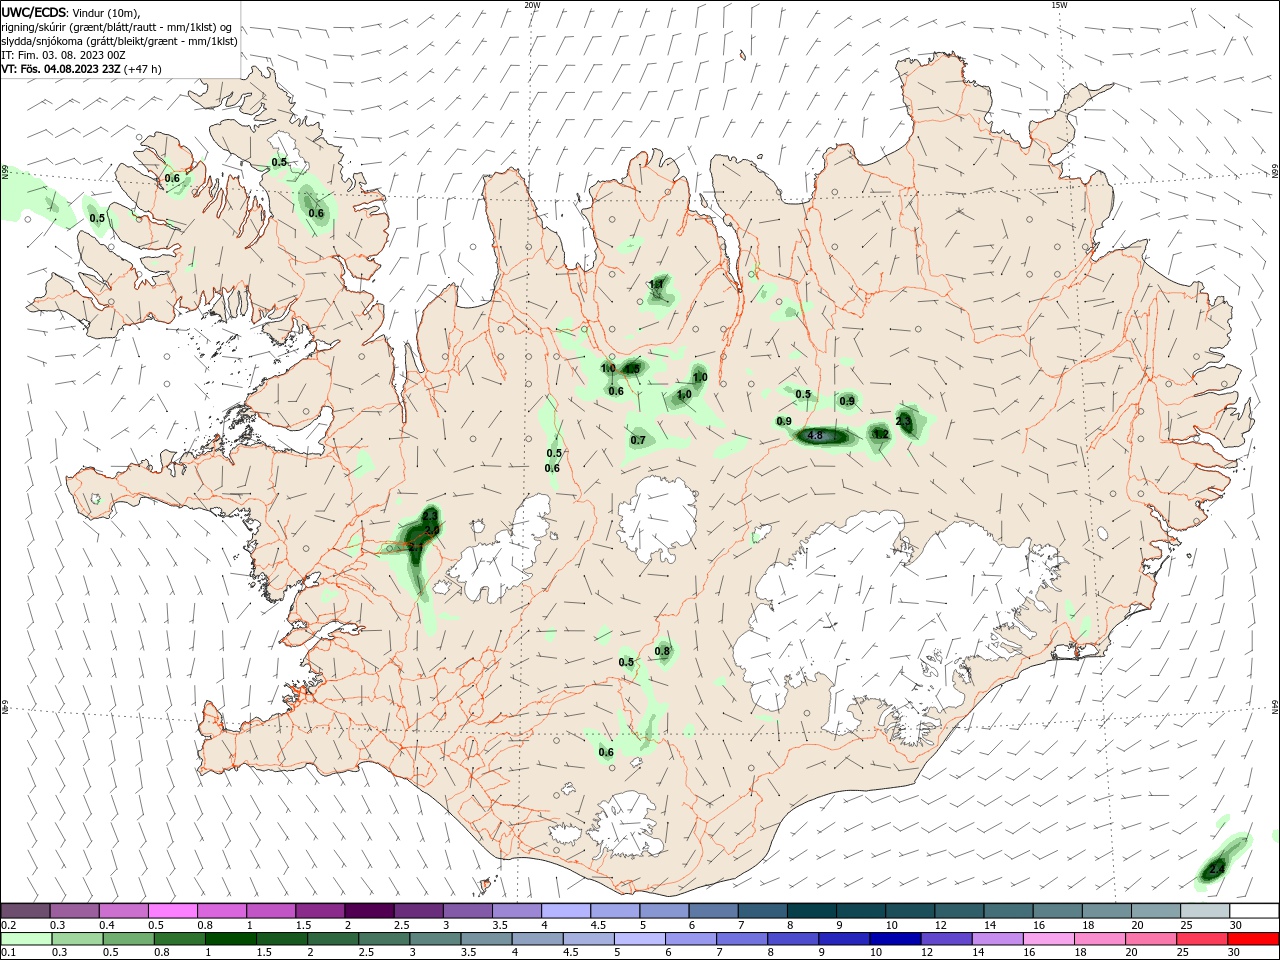Select the slydda/snjókoma legend description line
The width and height of the screenshot is (1280, 960).
point(119,41)
